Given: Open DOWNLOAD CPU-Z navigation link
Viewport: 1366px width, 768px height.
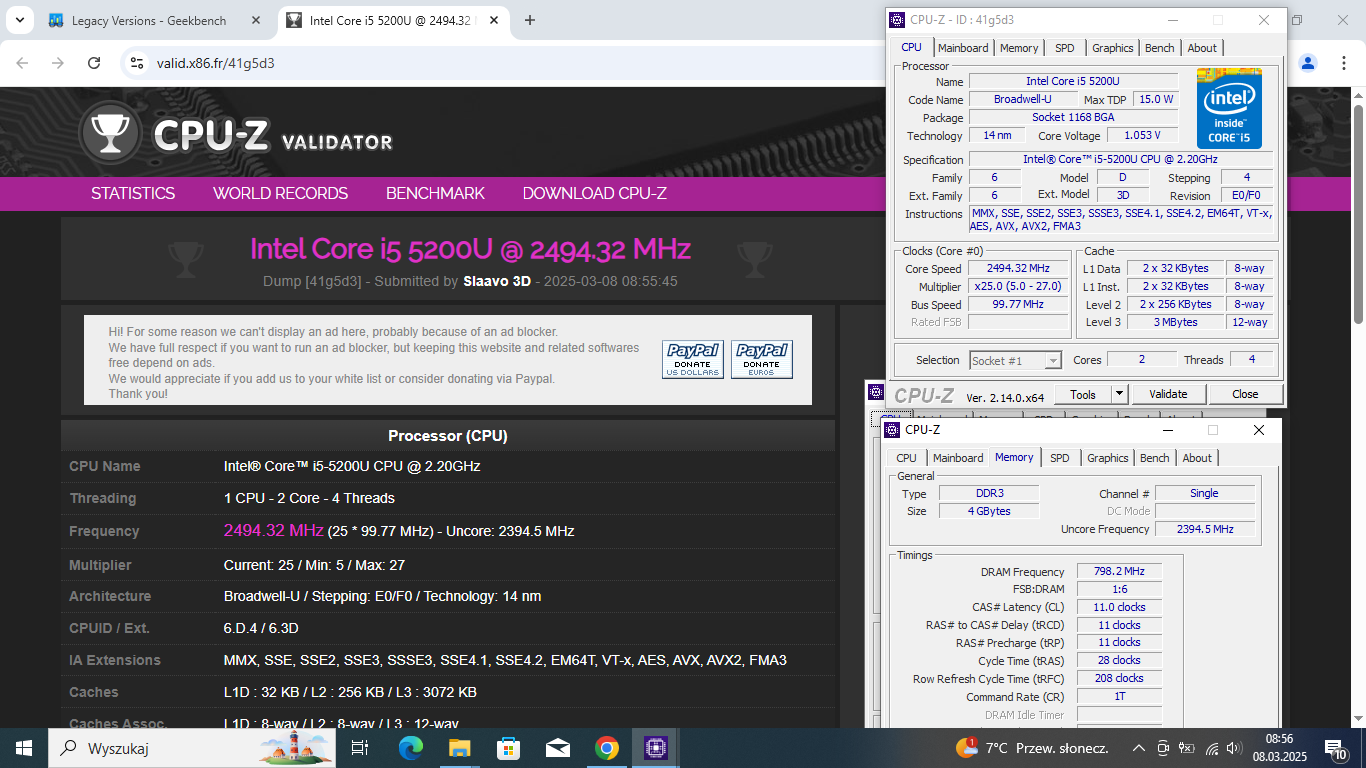Looking at the screenshot, I should click(x=595, y=194).
